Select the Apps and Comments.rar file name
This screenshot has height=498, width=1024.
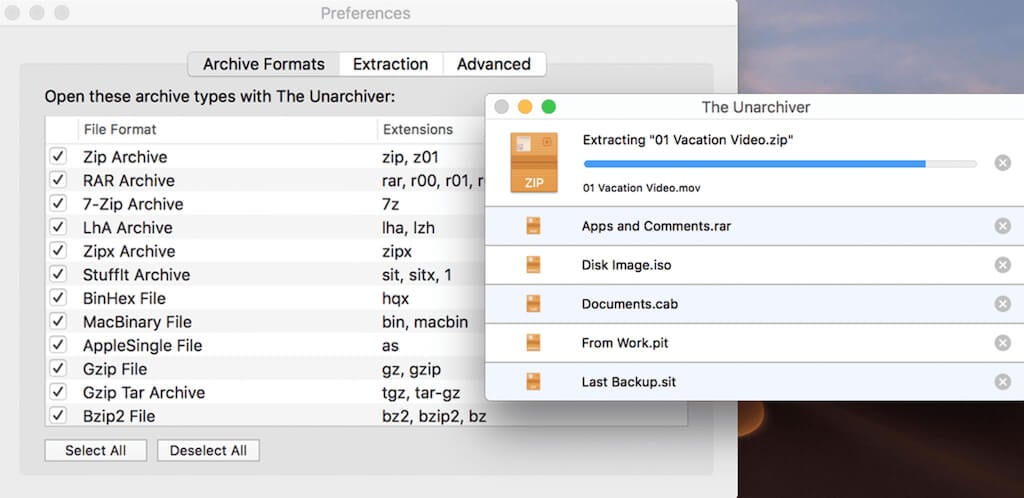click(x=656, y=226)
